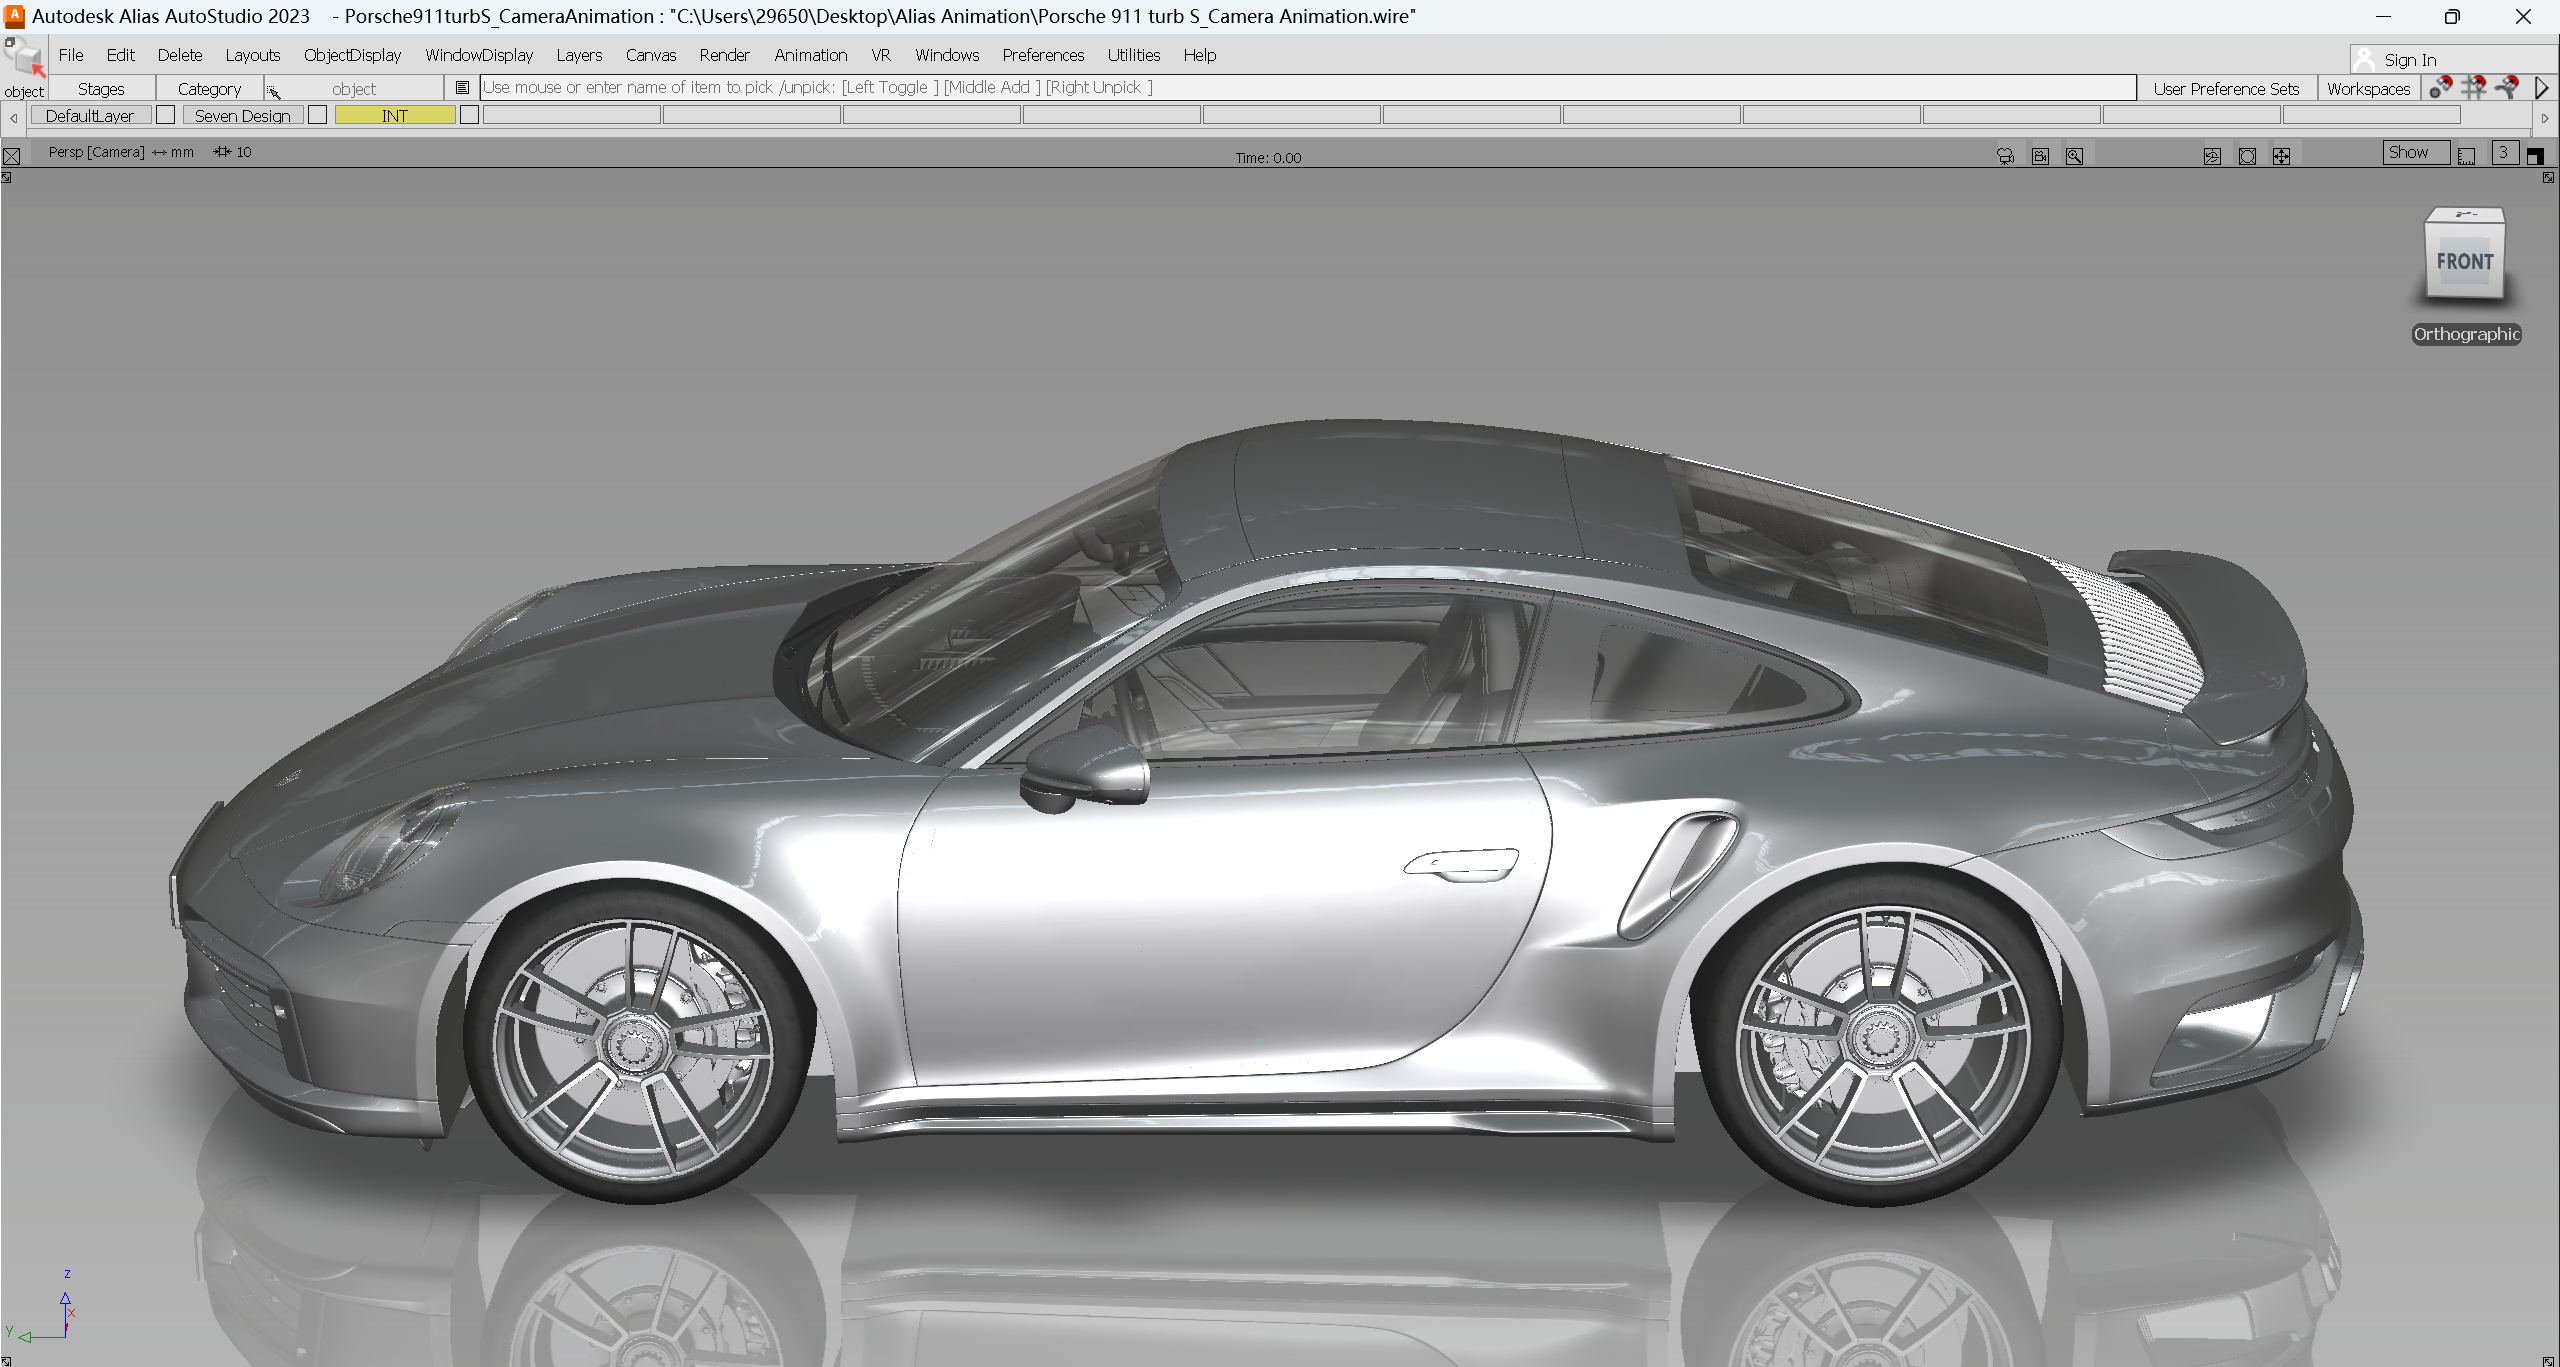Image resolution: width=2560 pixels, height=1367 pixels.
Task: Click the shading mode icon on the right toolbar
Action: (2536, 155)
